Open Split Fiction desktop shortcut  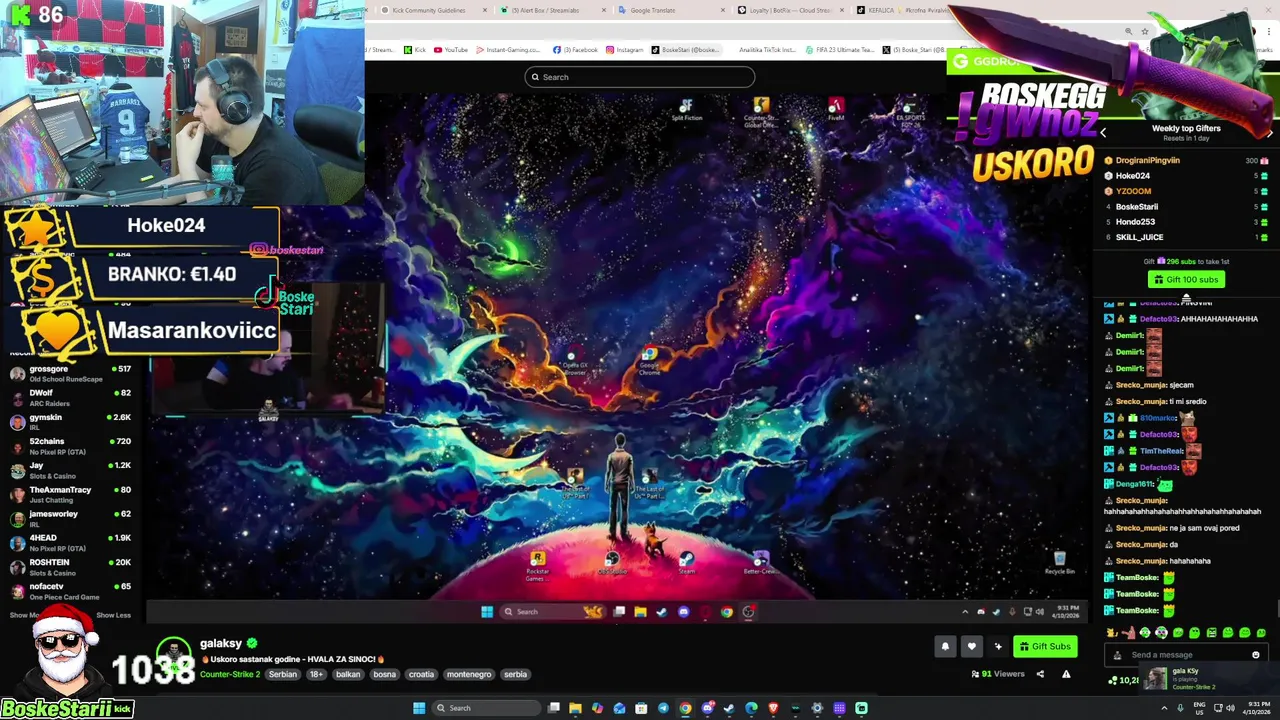click(686, 110)
